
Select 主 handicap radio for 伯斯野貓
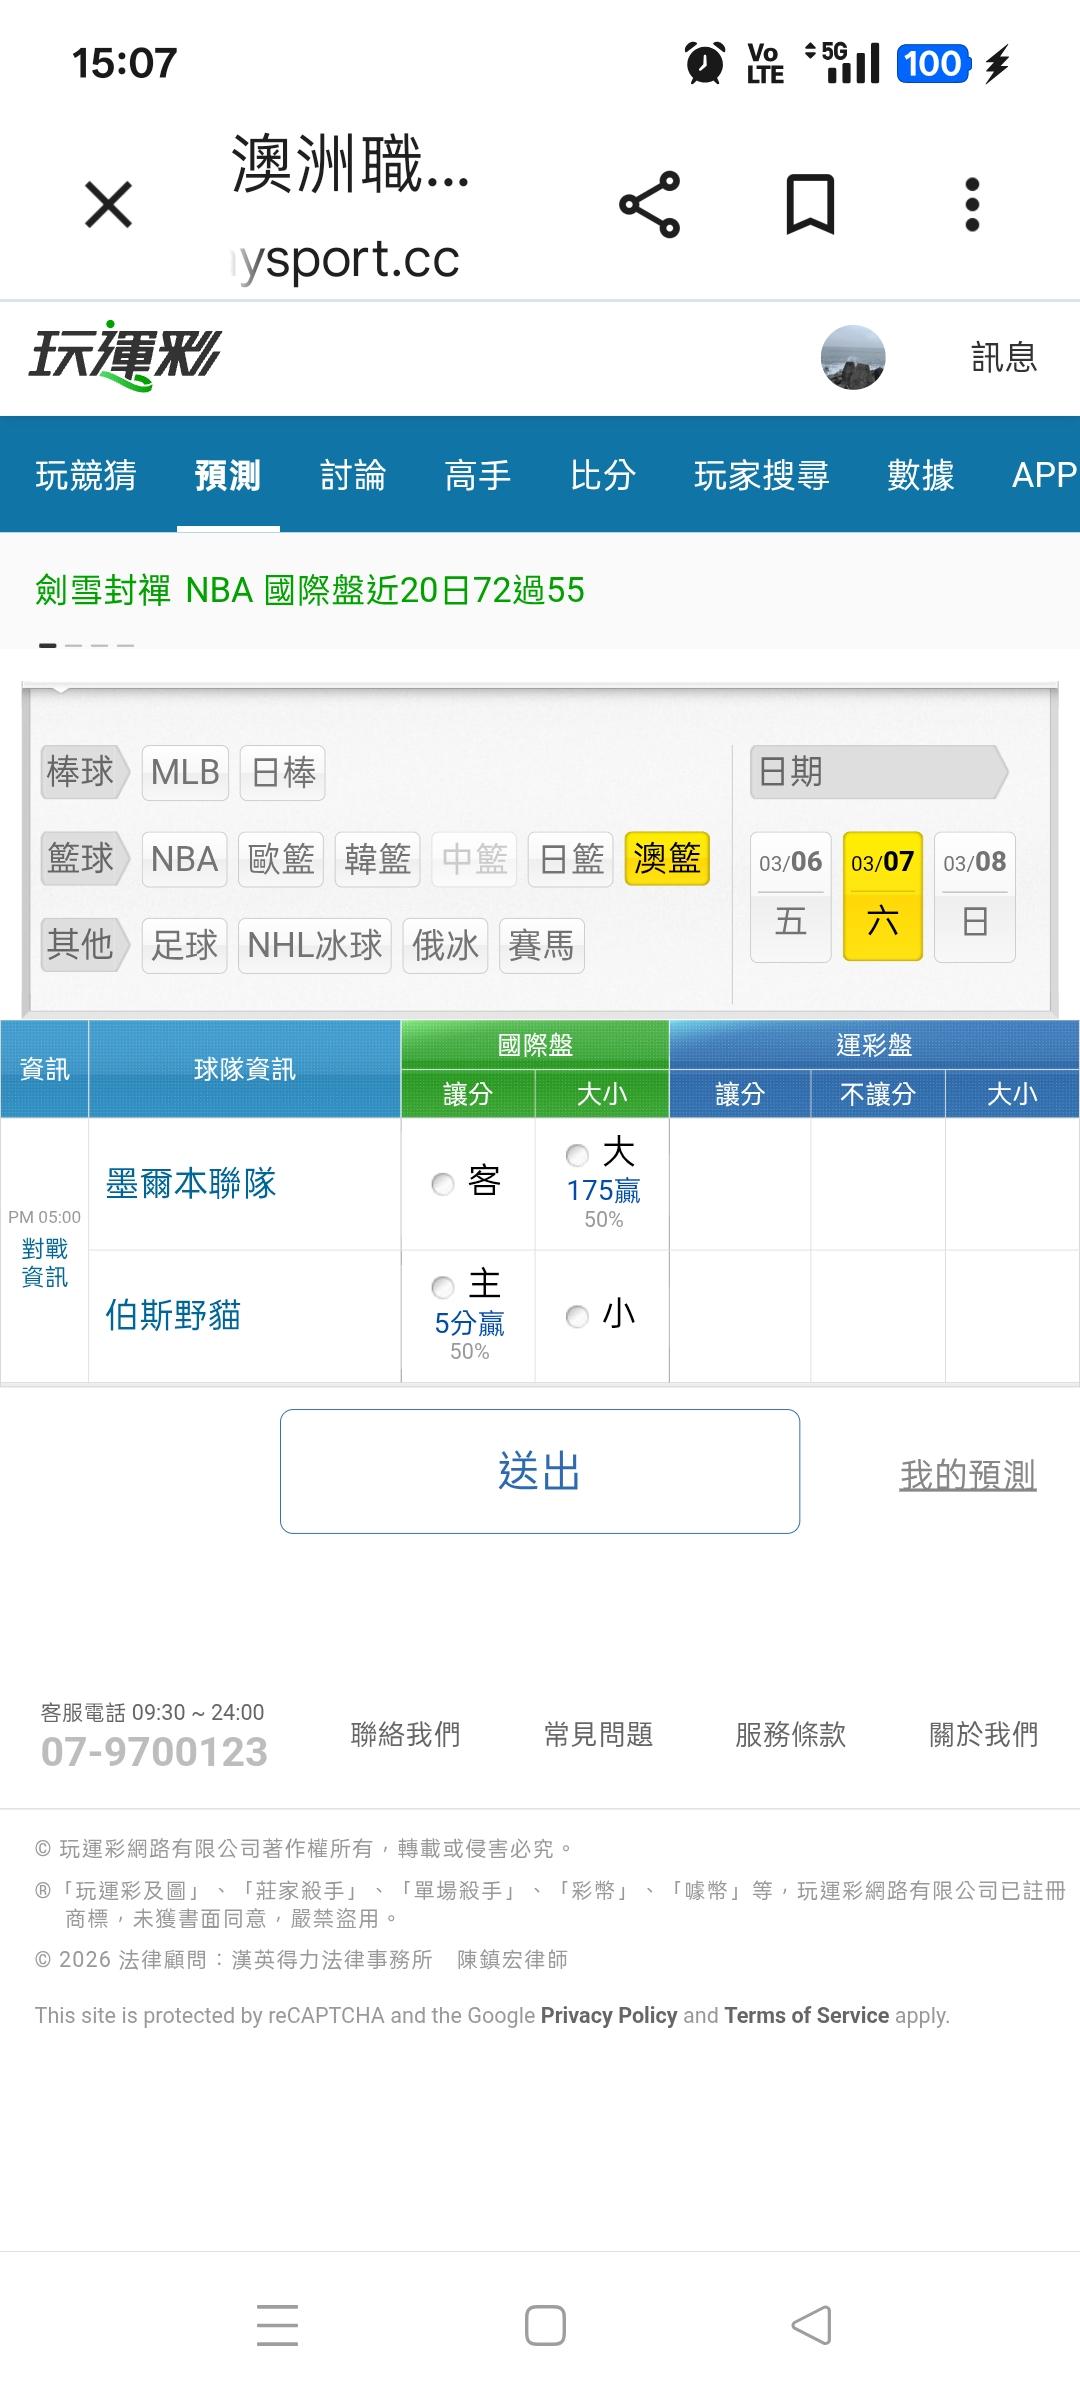pyautogui.click(x=443, y=1287)
